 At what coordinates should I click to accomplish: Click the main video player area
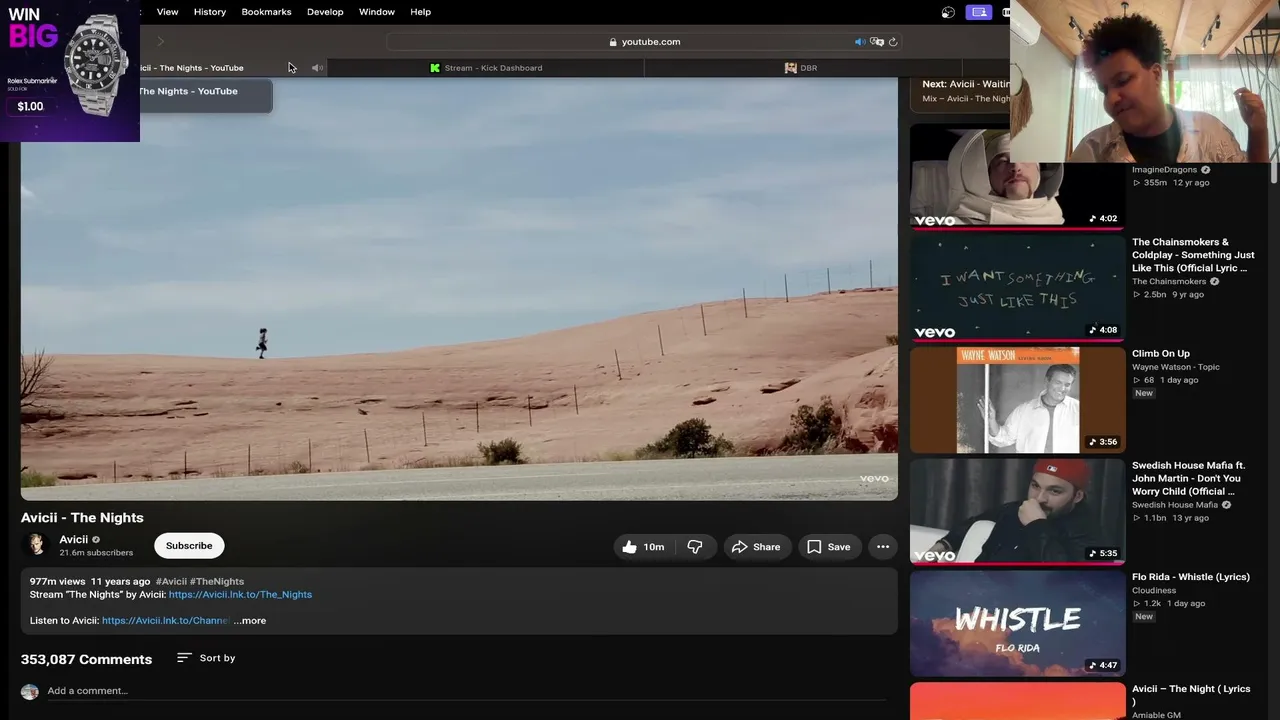tap(459, 289)
